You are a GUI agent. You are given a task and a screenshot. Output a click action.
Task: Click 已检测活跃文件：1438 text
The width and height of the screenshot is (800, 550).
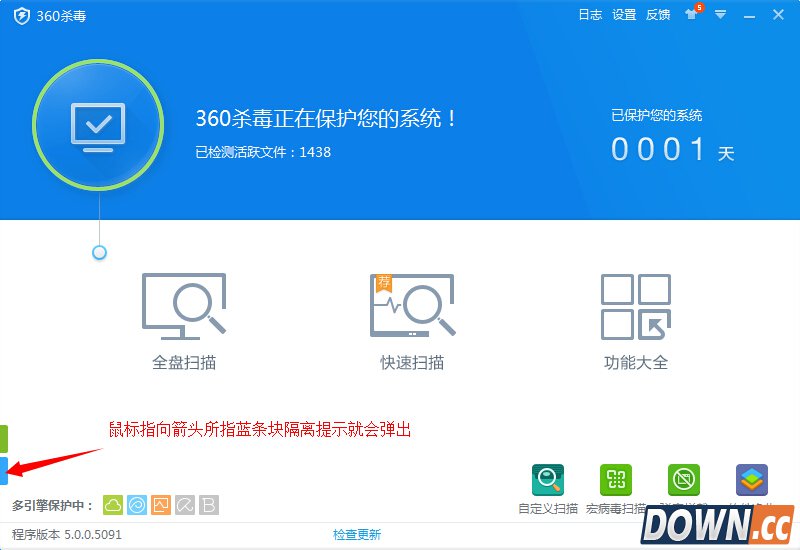click(x=263, y=152)
